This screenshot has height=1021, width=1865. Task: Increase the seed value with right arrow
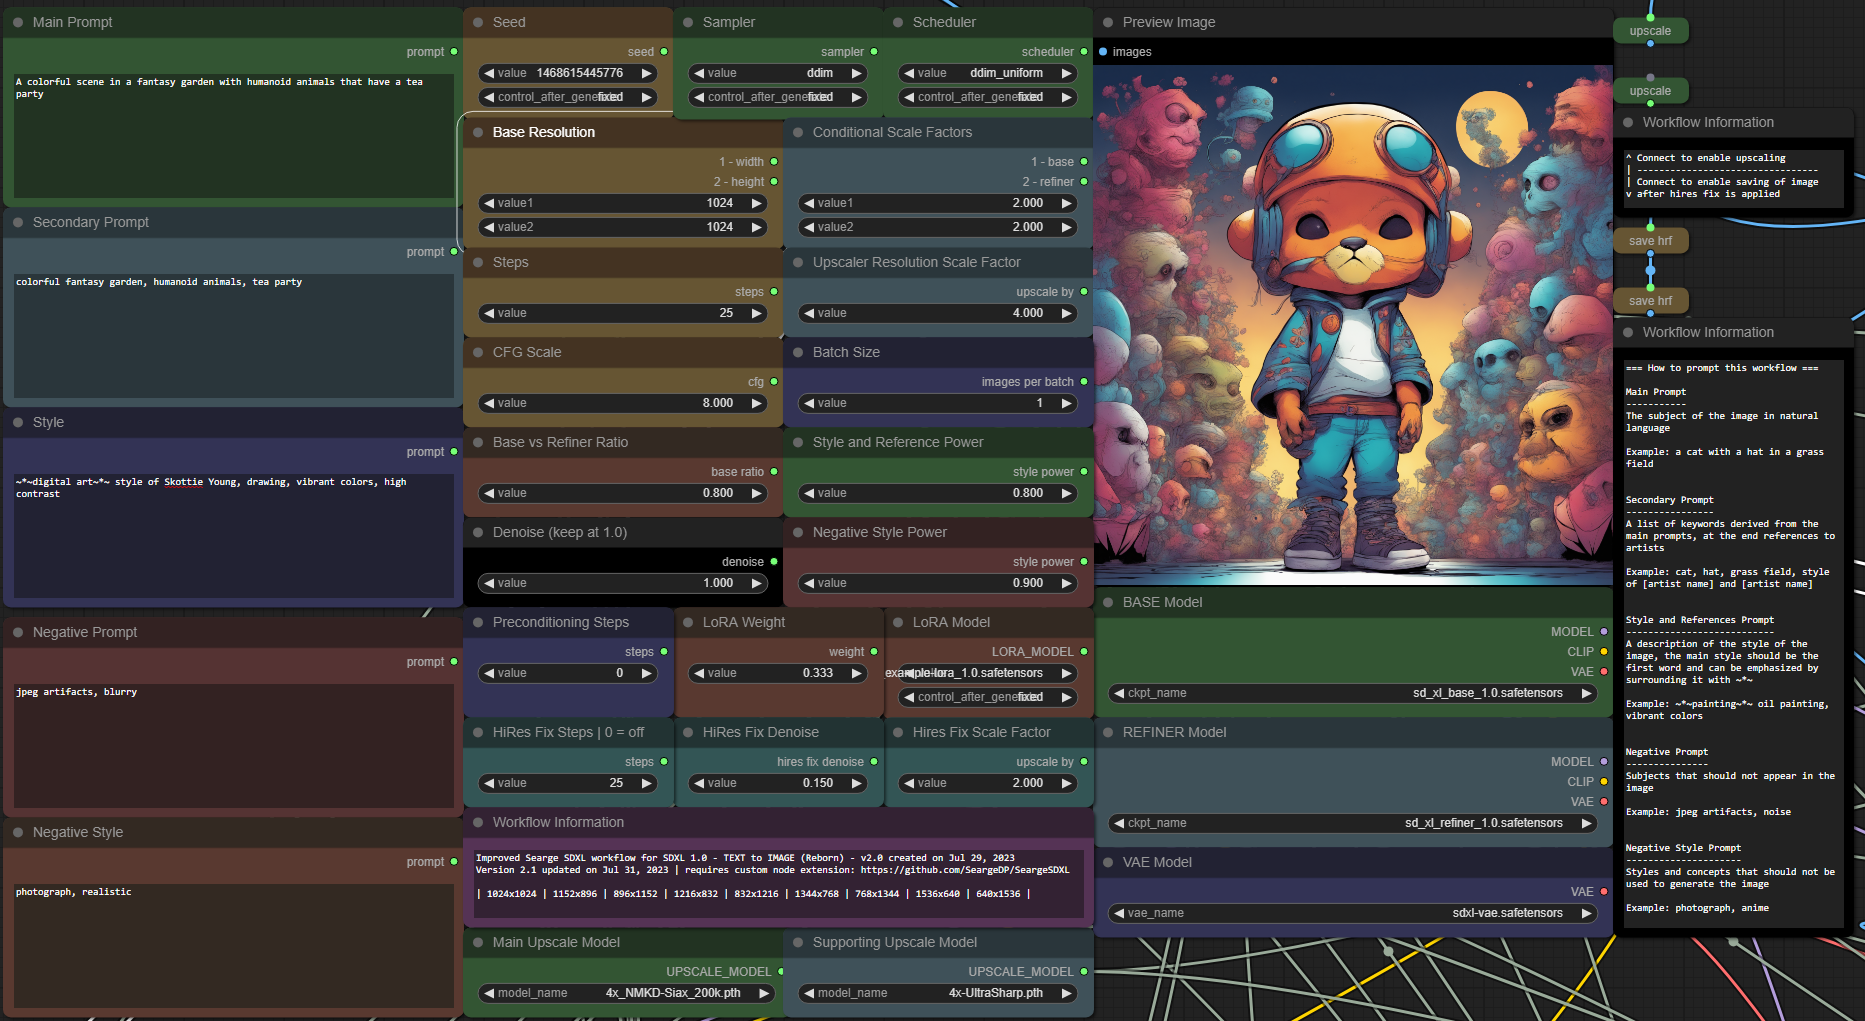pyautogui.click(x=646, y=73)
